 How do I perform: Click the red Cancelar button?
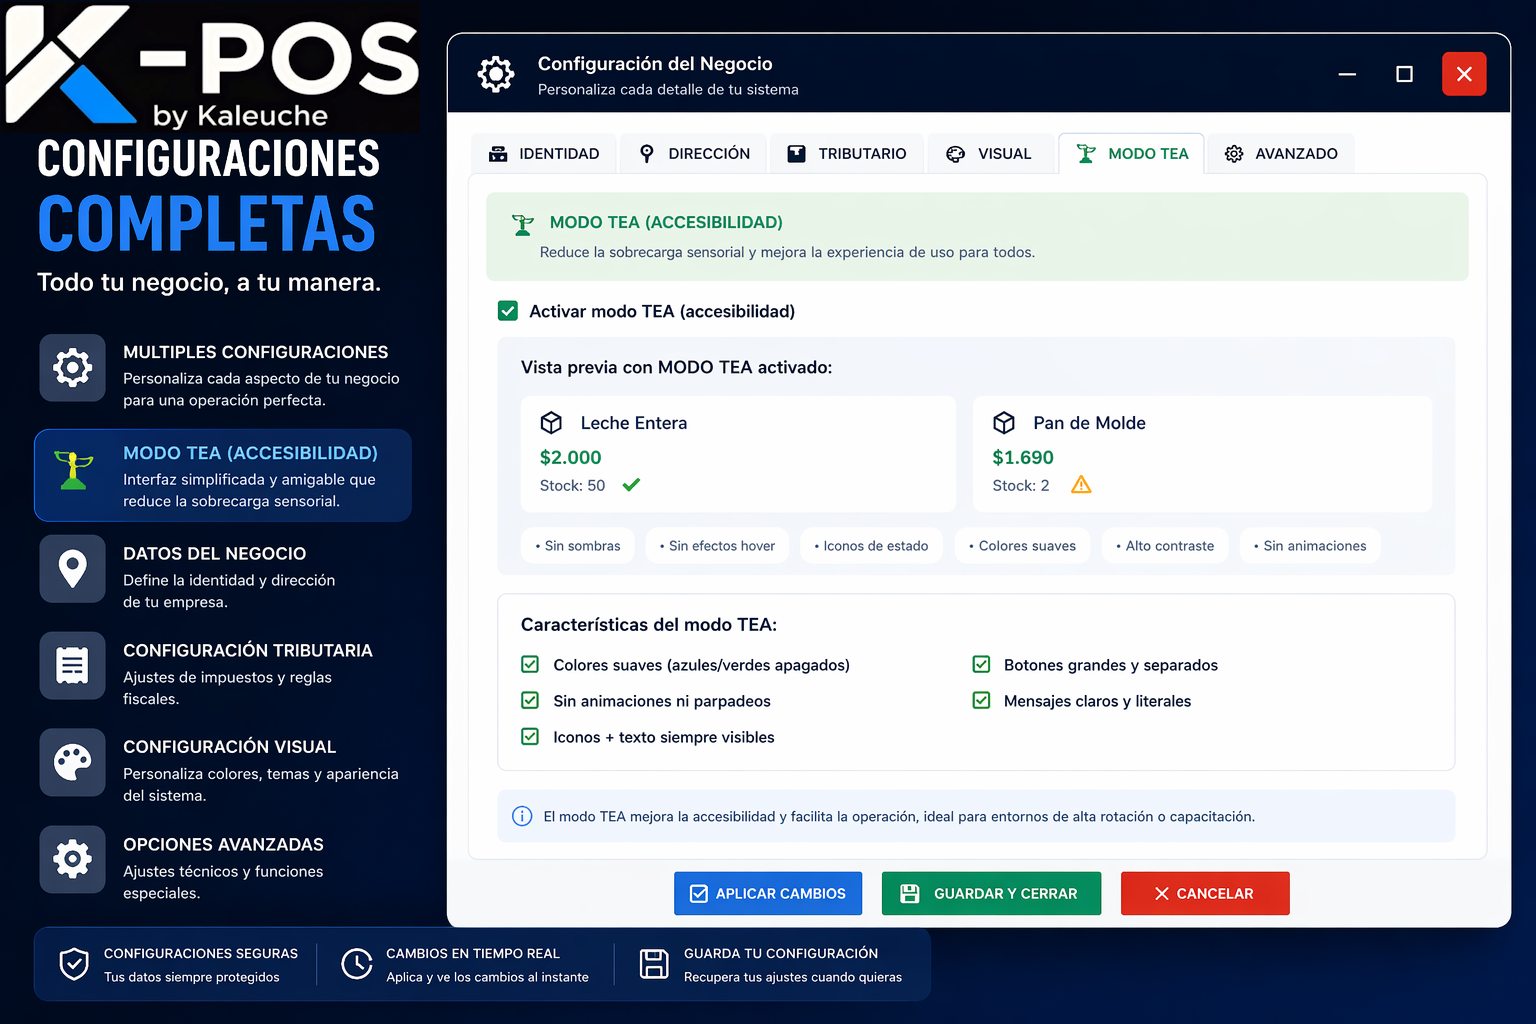tap(1205, 893)
